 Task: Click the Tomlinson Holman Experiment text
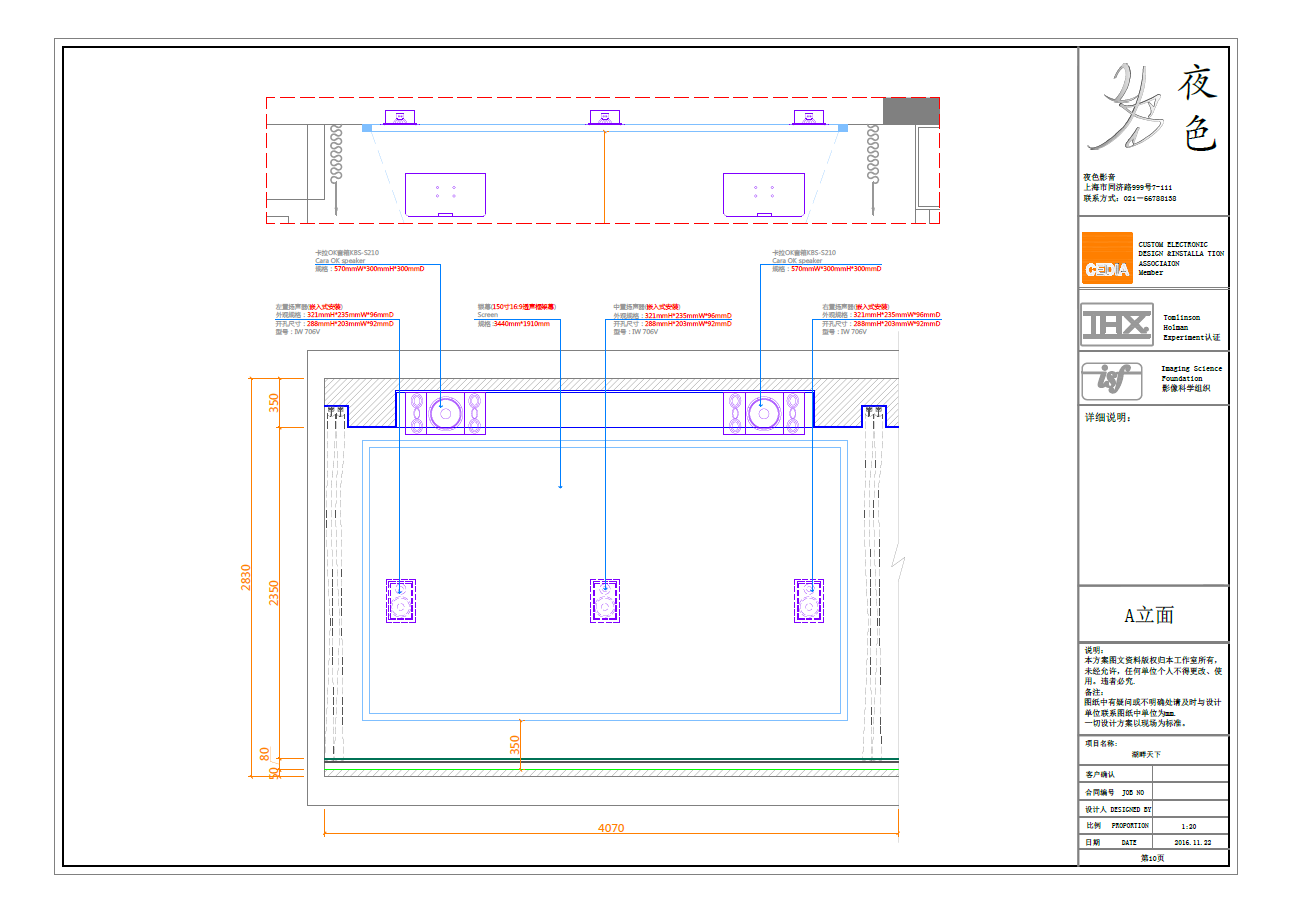click(1191, 327)
